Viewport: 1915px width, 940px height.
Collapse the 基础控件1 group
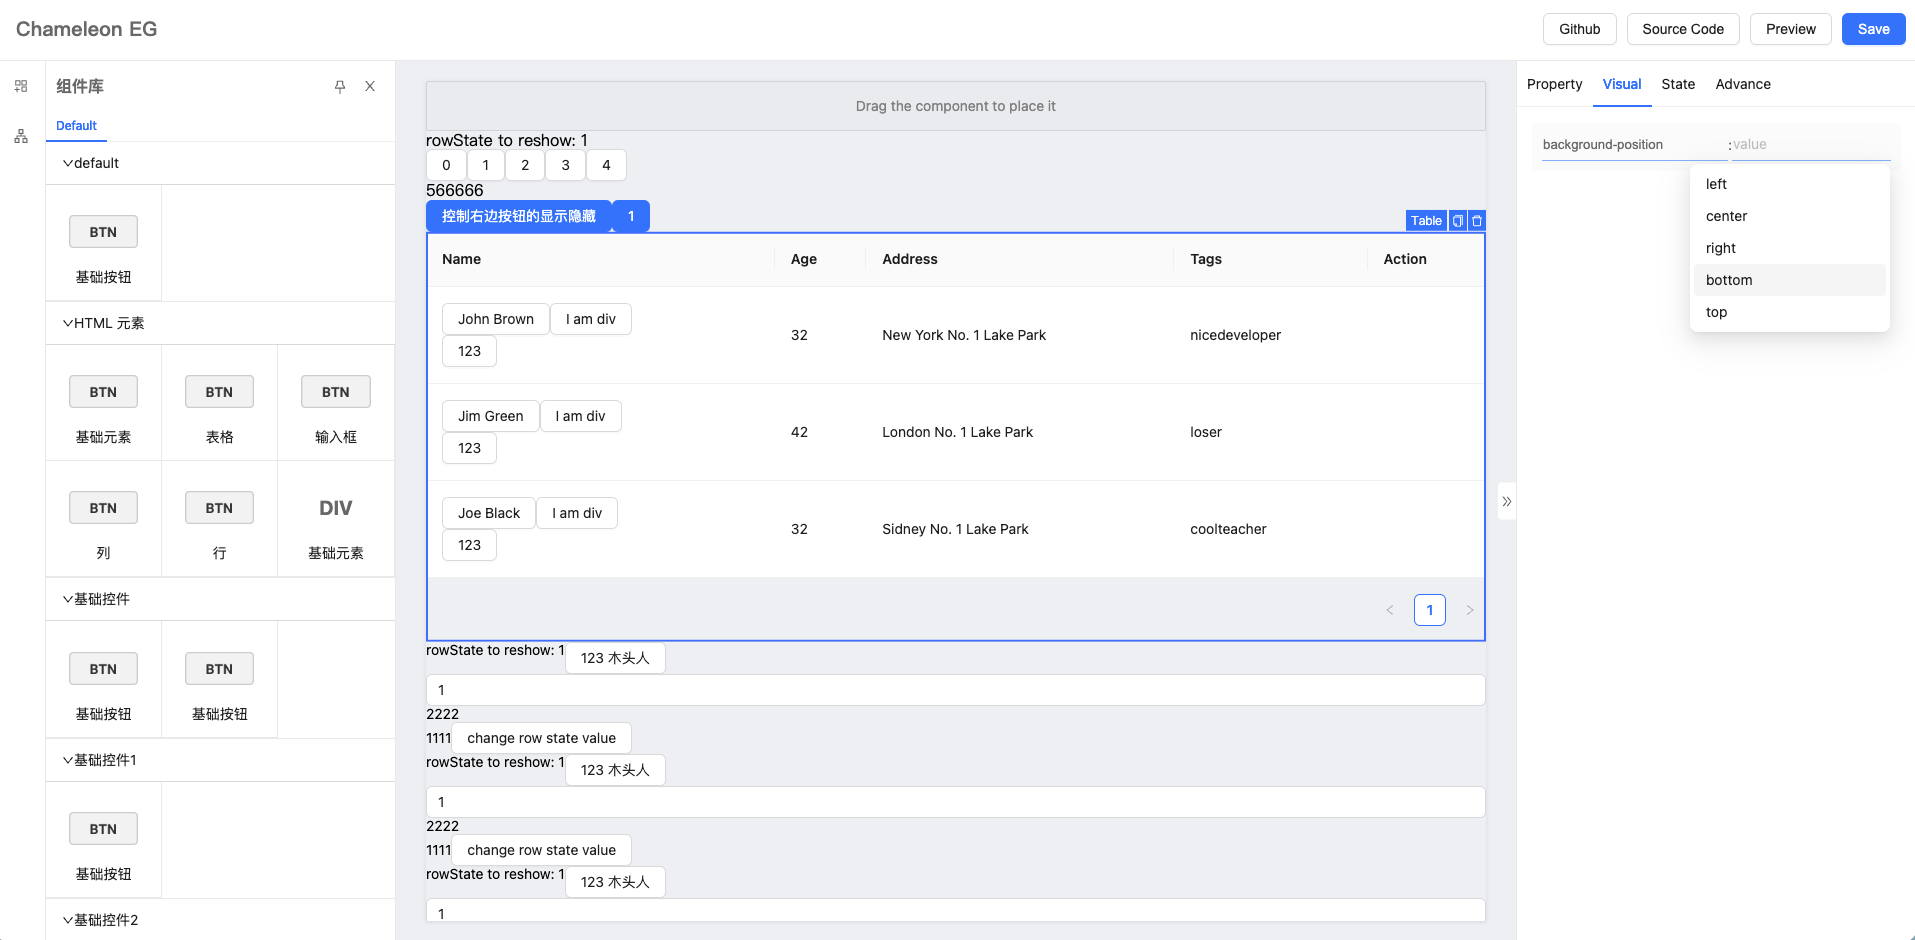click(x=220, y=760)
